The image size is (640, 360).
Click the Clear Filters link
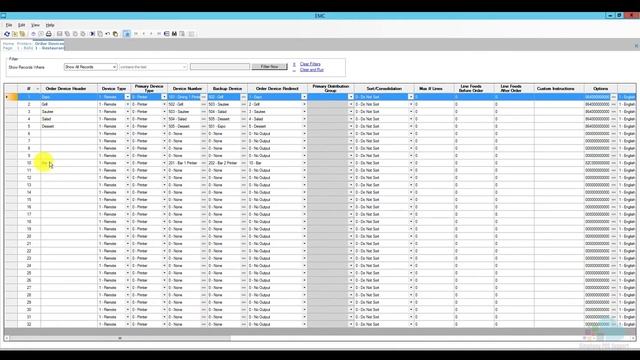pos(310,64)
